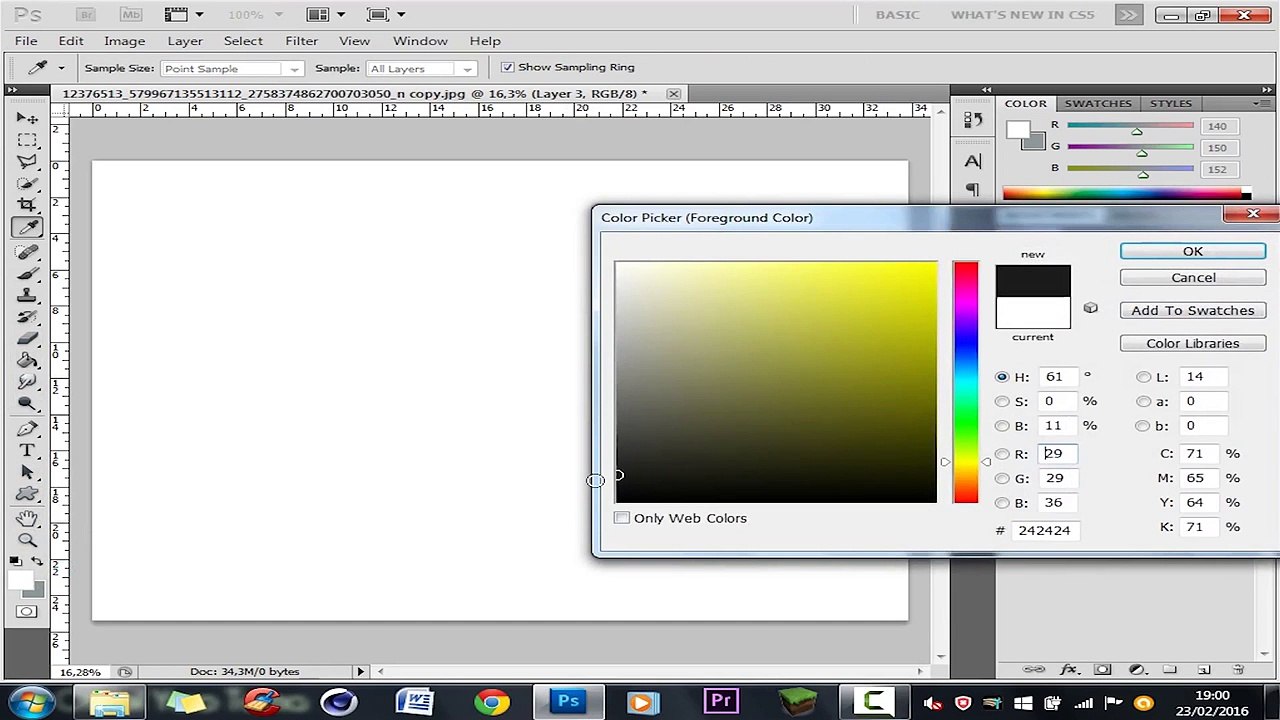Enable Only Web Colors checkbox
This screenshot has width=1280, height=720.
click(x=622, y=518)
